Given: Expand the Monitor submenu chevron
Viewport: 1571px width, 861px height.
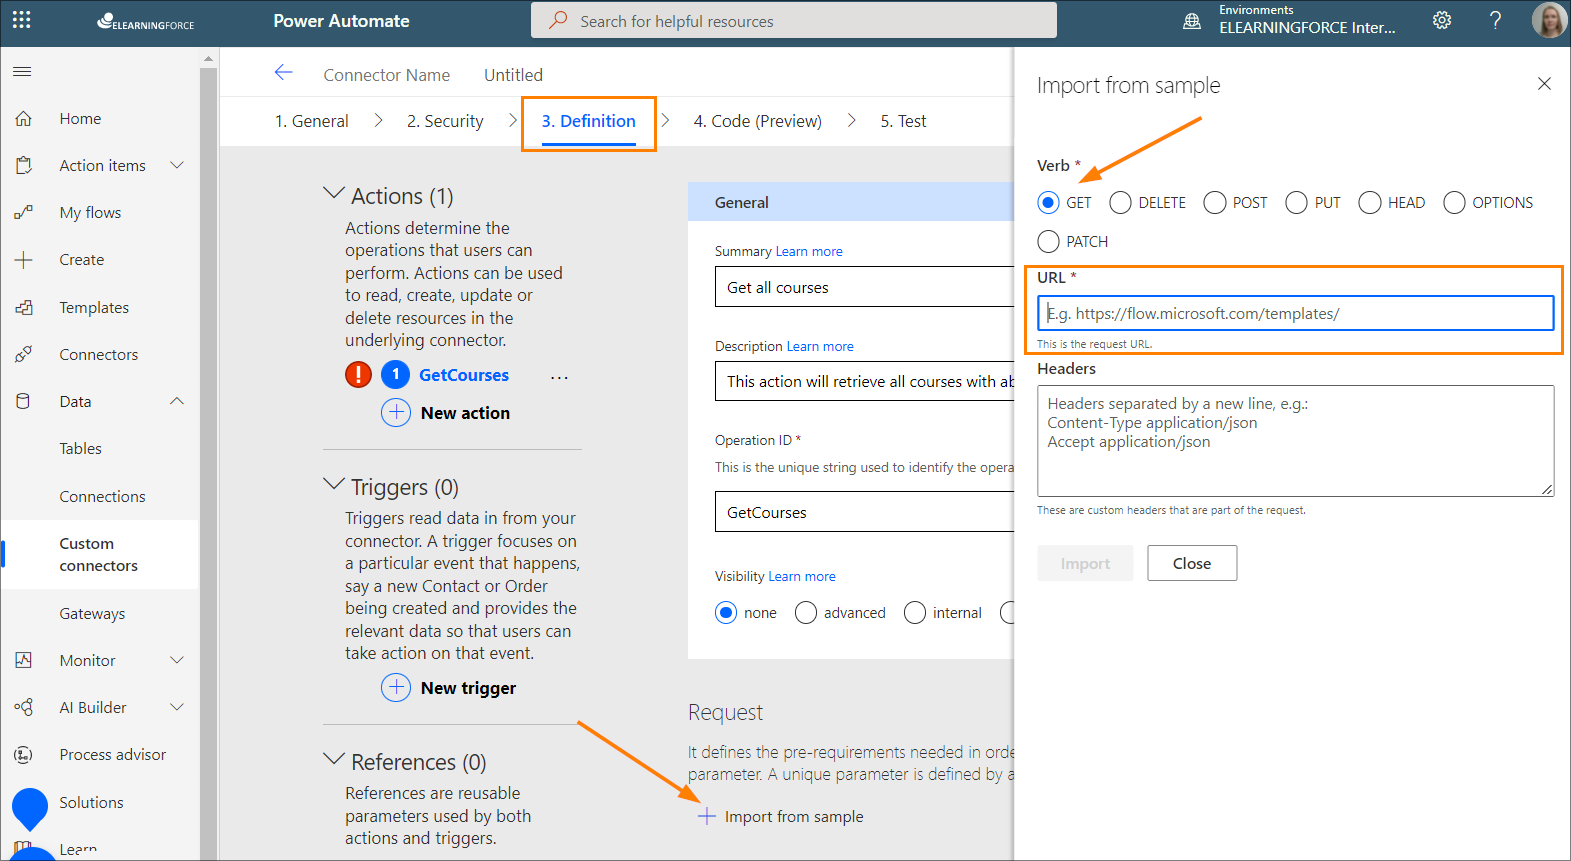Looking at the screenshot, I should (177, 660).
